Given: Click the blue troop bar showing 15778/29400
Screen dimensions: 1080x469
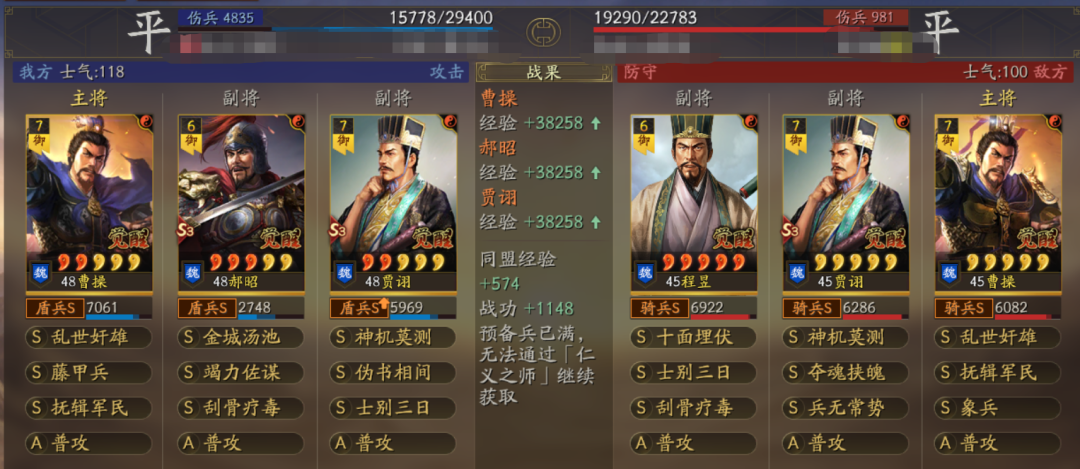Looking at the screenshot, I should (x=382, y=29).
